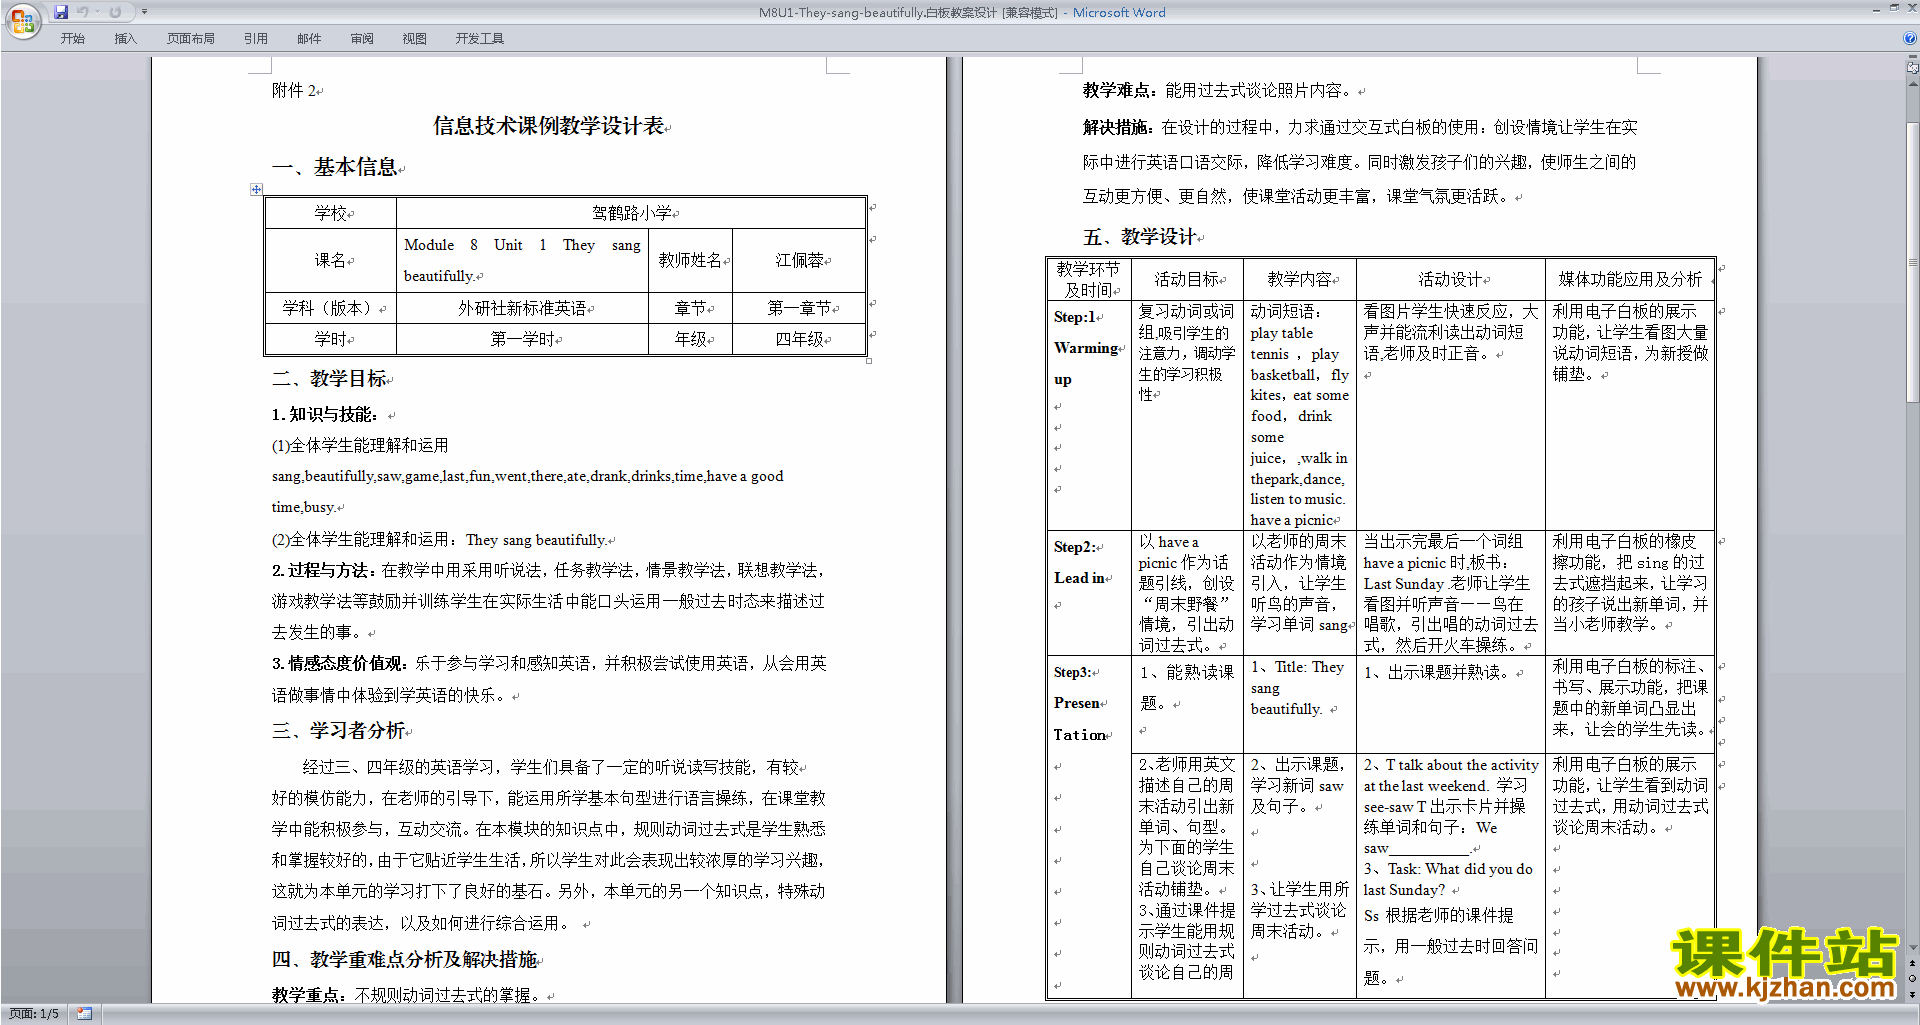
Task: Open the undo history dropdown arrow
Action: tap(97, 12)
